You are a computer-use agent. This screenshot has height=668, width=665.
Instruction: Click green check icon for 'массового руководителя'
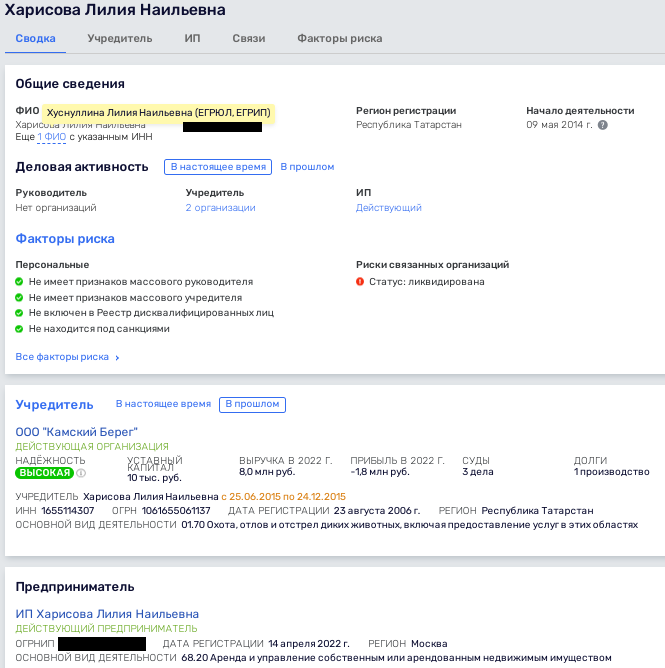point(19,282)
